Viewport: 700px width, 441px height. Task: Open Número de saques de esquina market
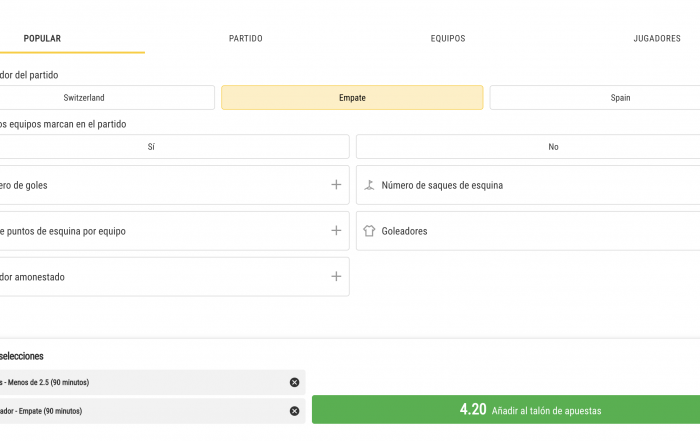(x=528, y=185)
